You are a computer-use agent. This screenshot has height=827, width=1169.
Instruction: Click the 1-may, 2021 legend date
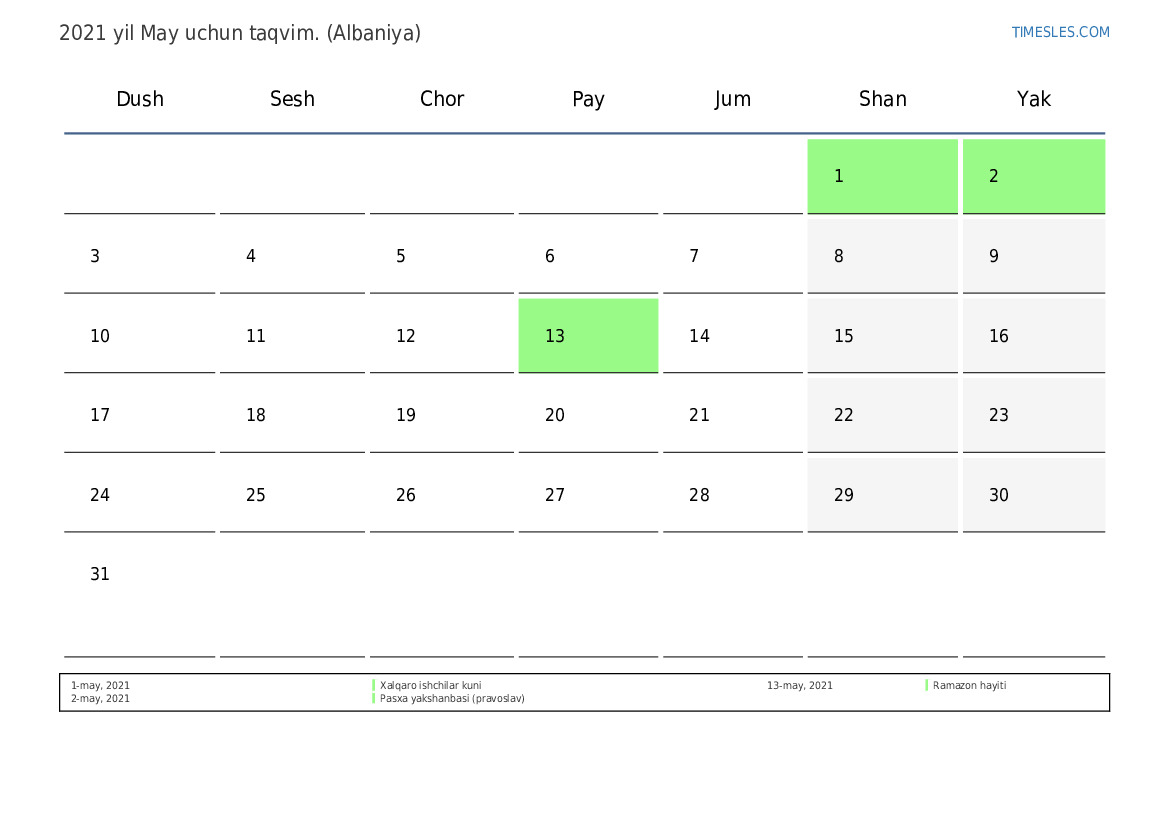pyautogui.click(x=100, y=686)
